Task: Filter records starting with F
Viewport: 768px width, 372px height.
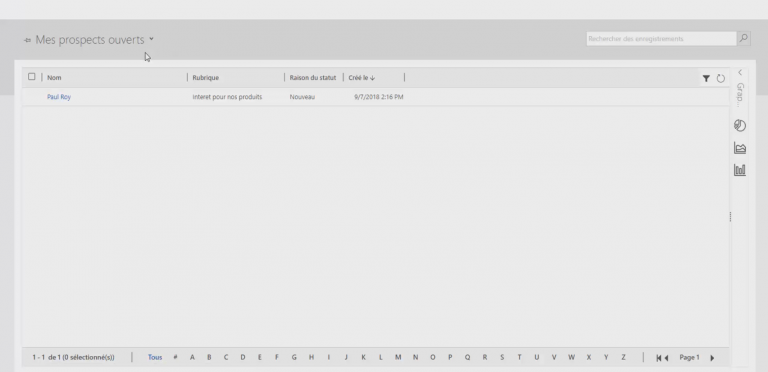Action: (x=277, y=357)
